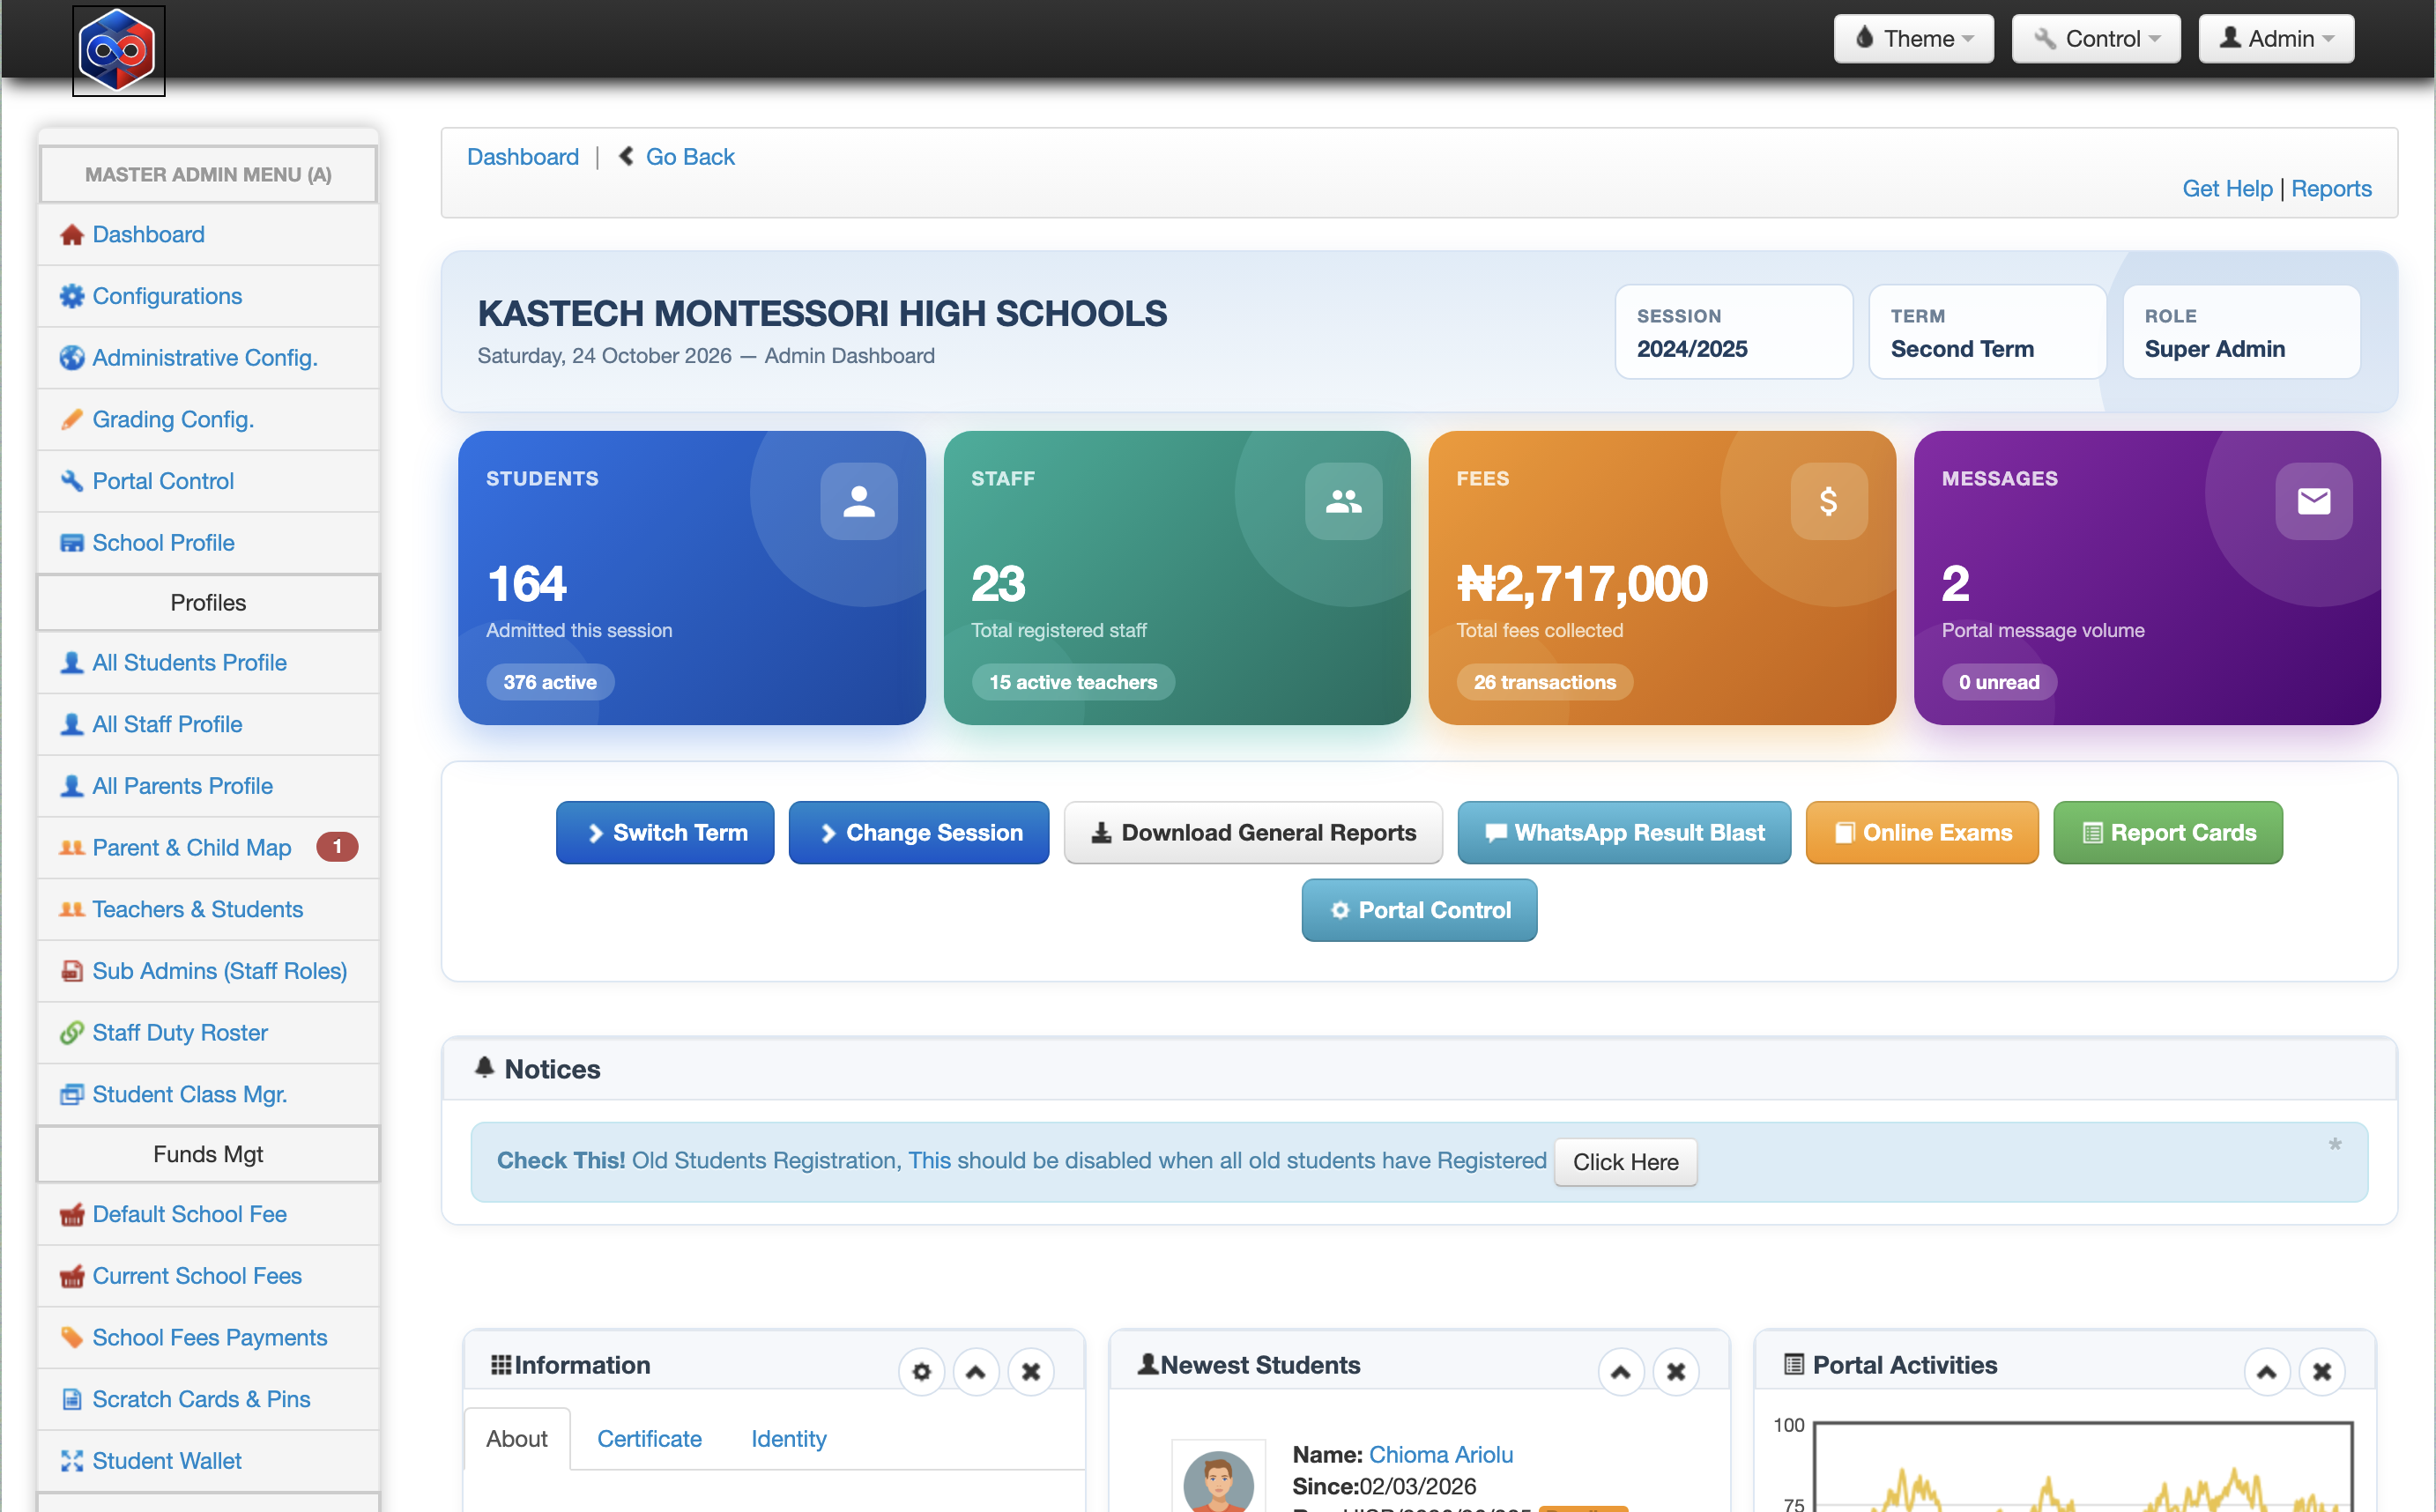Click the Teachers & Students group icon
The height and width of the screenshot is (1512, 2436).
click(x=71, y=910)
